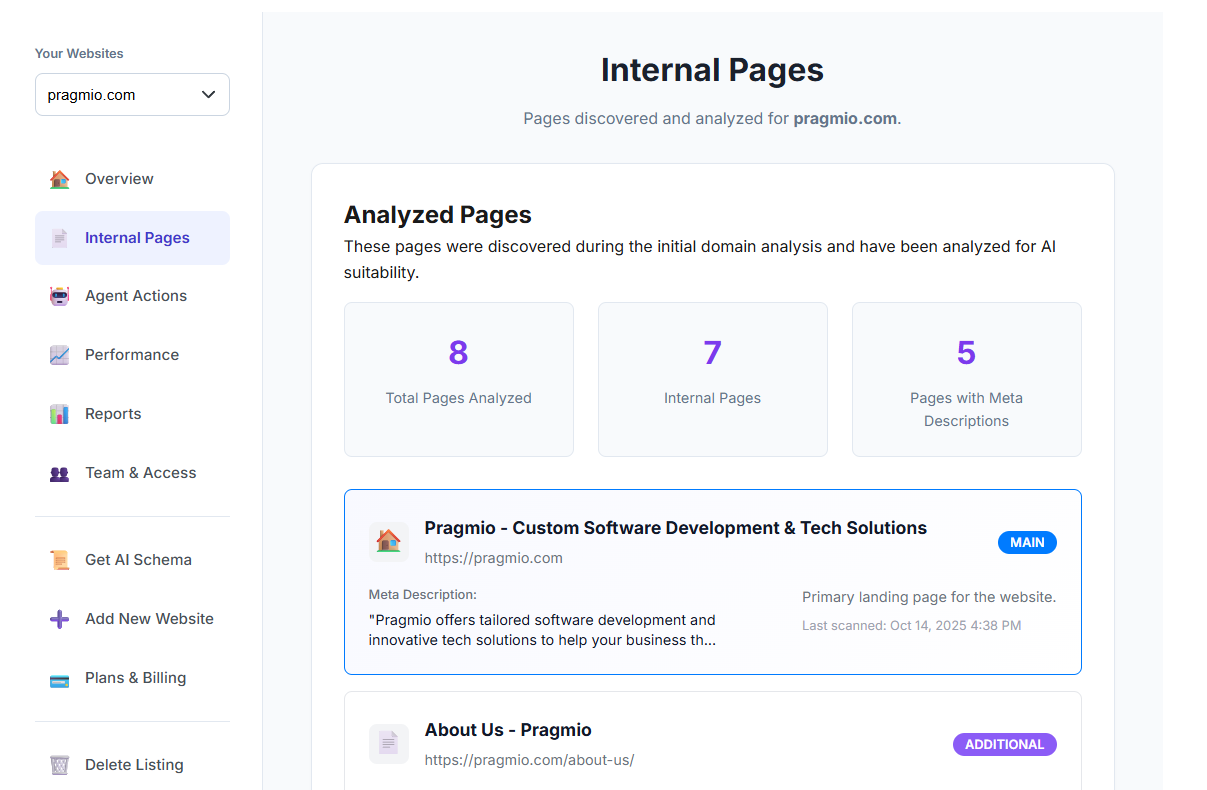Click the https://pragmio.com/about-us/ URL
The height and width of the screenshot is (790, 1207).
click(x=529, y=760)
